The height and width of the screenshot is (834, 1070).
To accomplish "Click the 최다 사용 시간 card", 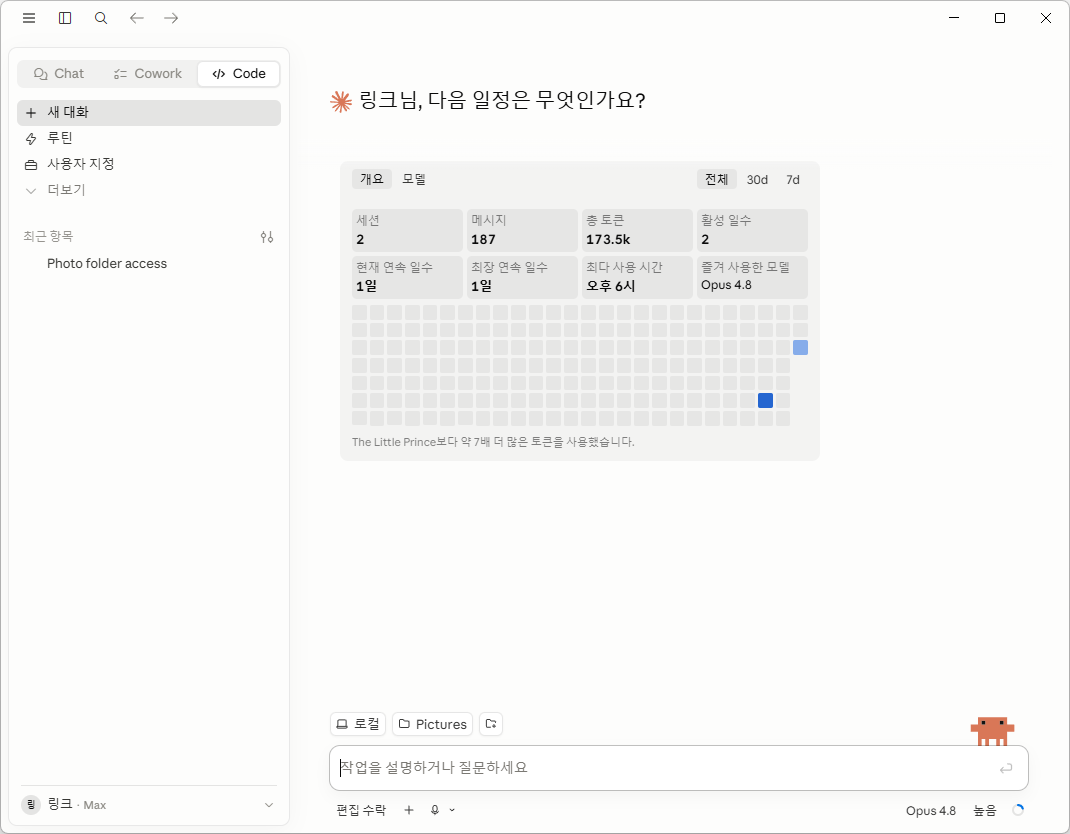I will point(637,277).
